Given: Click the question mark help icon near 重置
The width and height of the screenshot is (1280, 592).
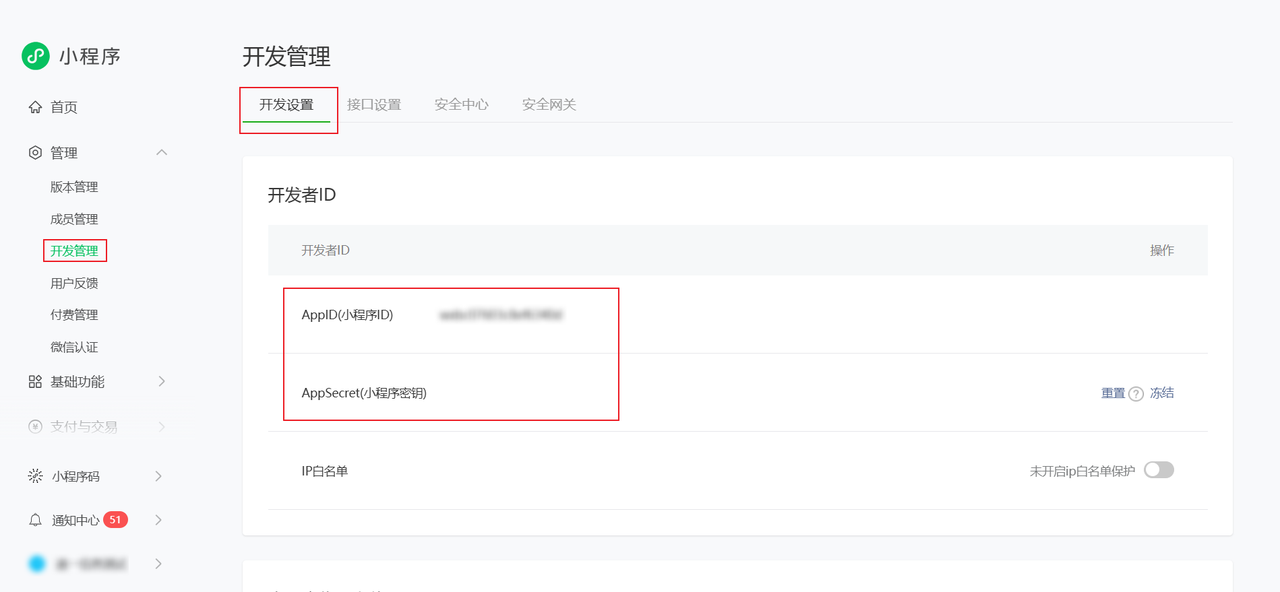Looking at the screenshot, I should pyautogui.click(x=1136, y=394).
